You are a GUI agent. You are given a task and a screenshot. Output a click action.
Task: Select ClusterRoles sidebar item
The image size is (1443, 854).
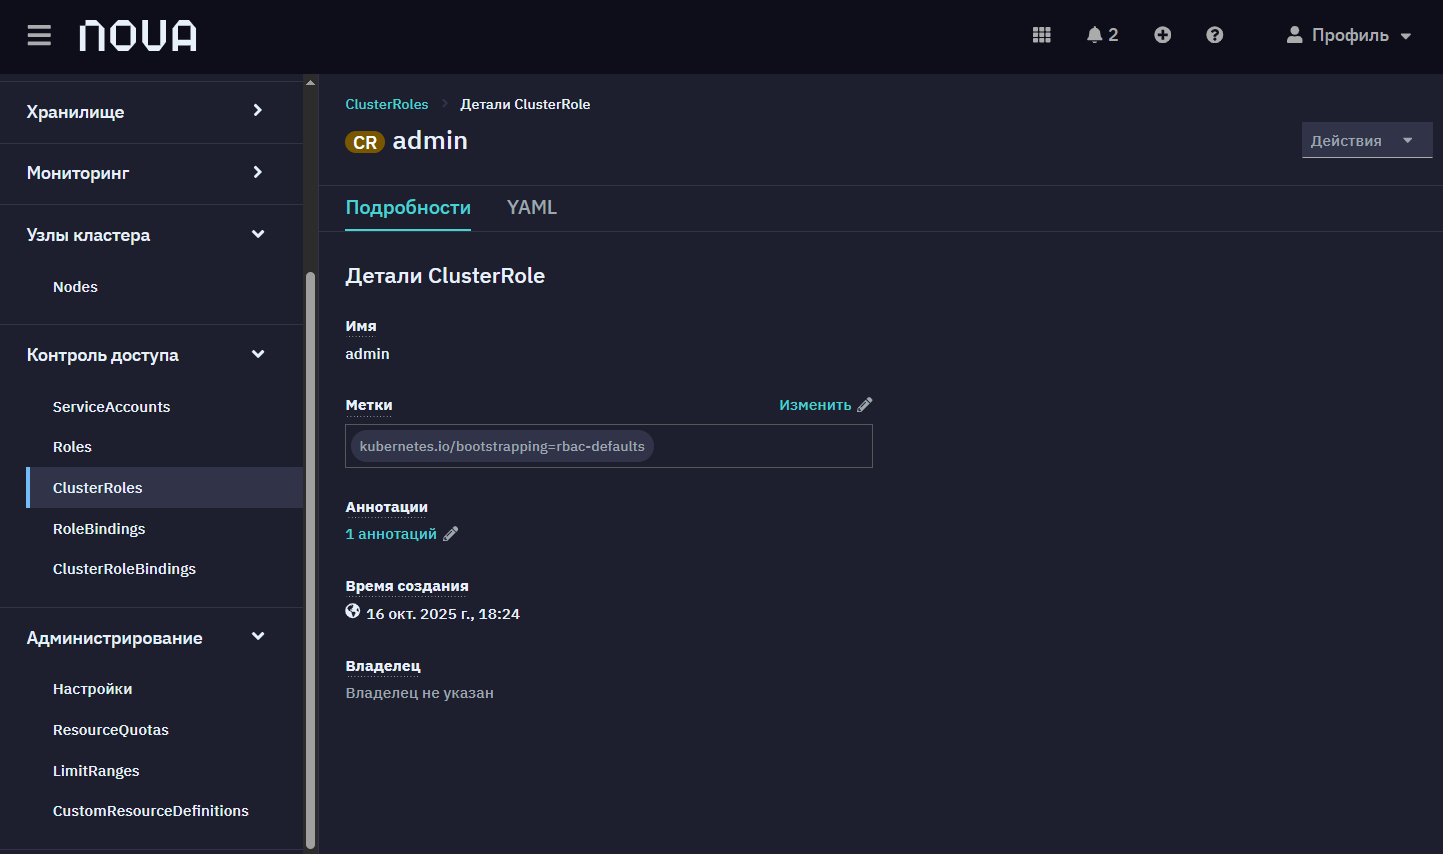pyautogui.click(x=165, y=488)
